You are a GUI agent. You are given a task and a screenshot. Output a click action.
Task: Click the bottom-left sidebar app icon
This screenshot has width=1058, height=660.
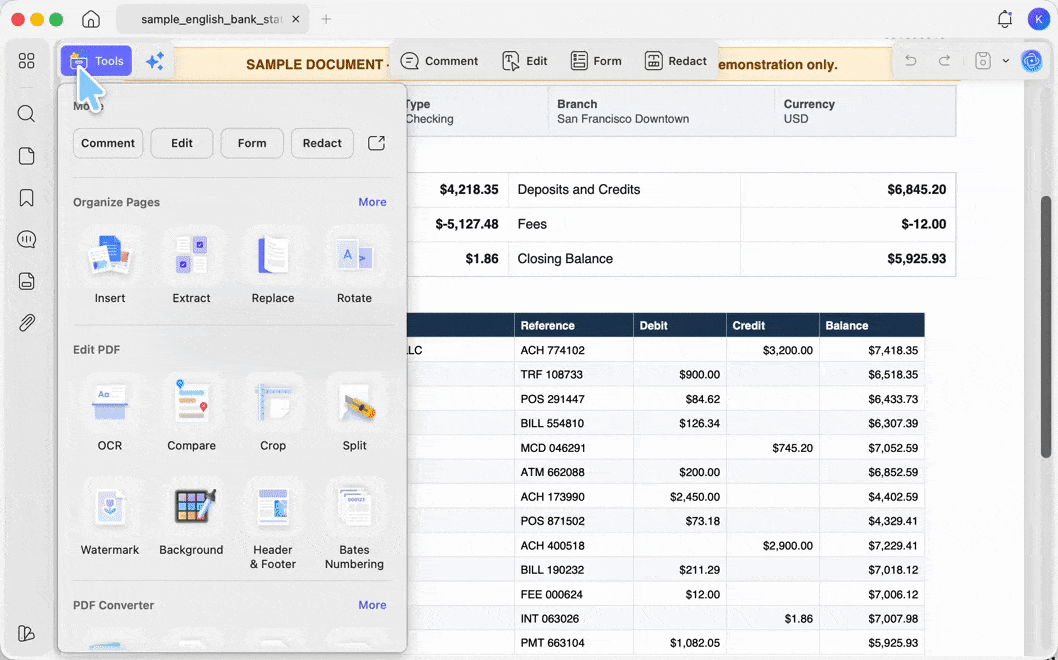(x=26, y=633)
